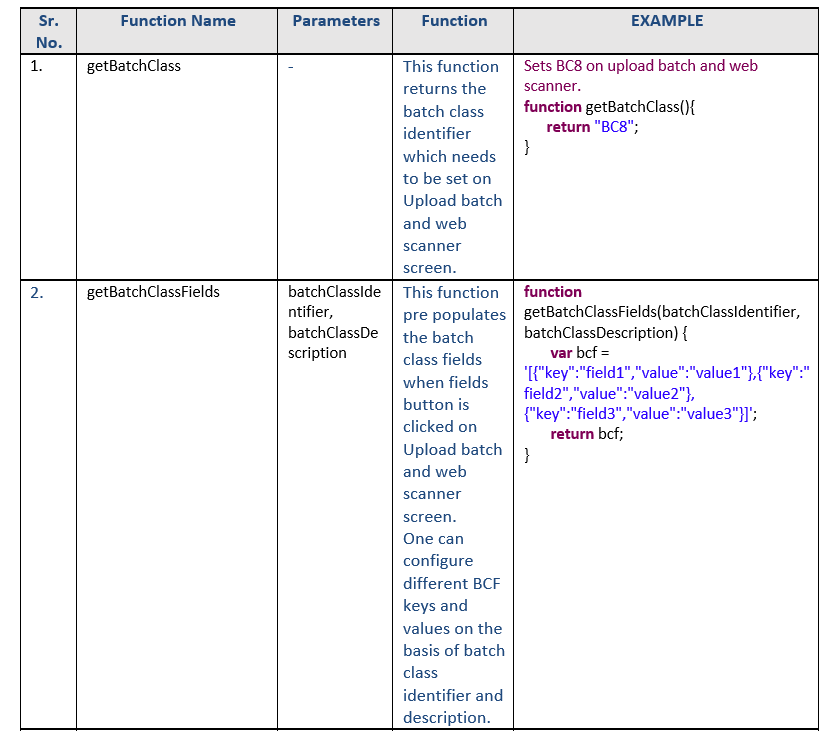The image size is (840, 731).
Task: Click the serial number 2. cell
Action: [36, 293]
